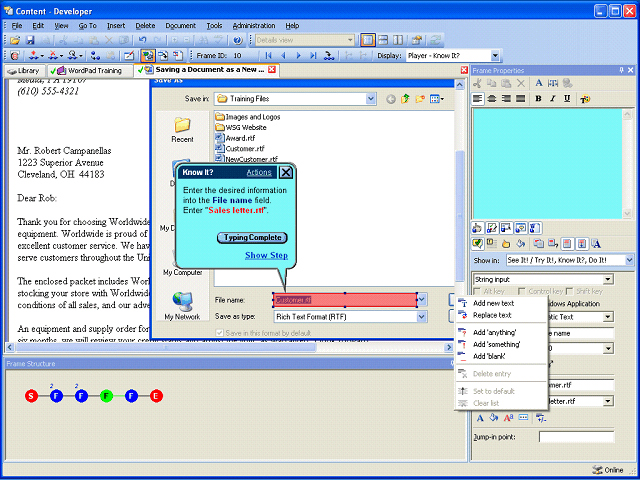
Task: Click the Up One Level folder icon in Save As
Action: [405, 98]
